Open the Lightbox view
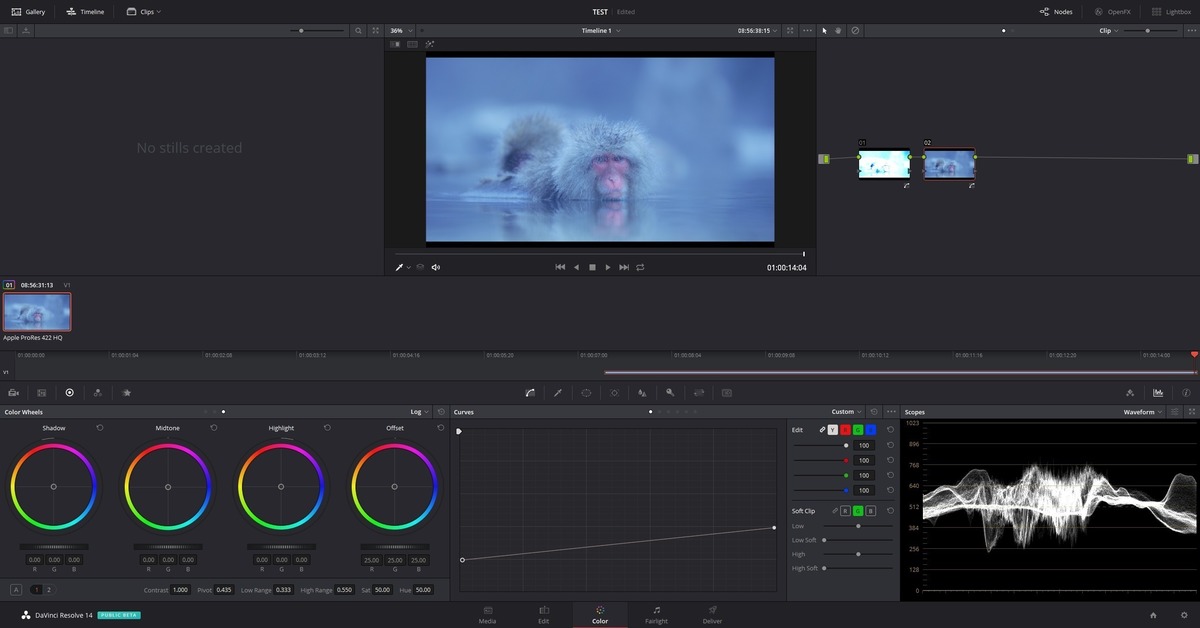1200x628 pixels. (x=1171, y=12)
